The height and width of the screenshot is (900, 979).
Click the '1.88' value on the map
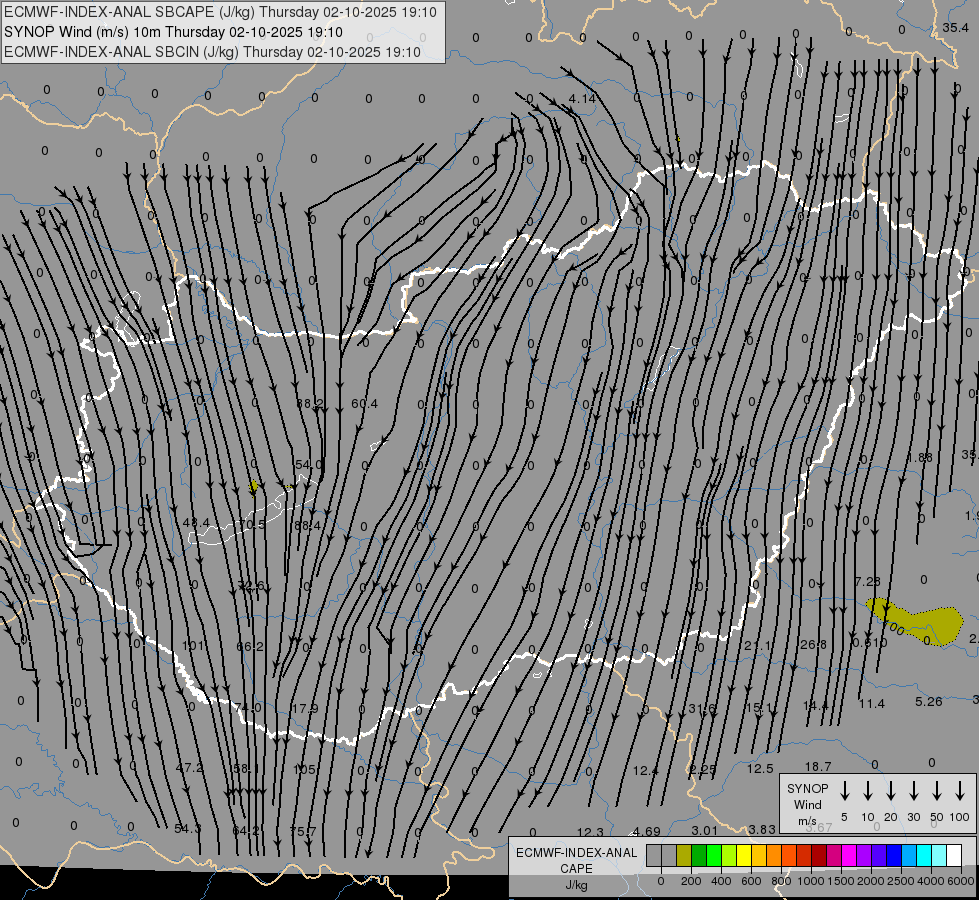tap(920, 458)
